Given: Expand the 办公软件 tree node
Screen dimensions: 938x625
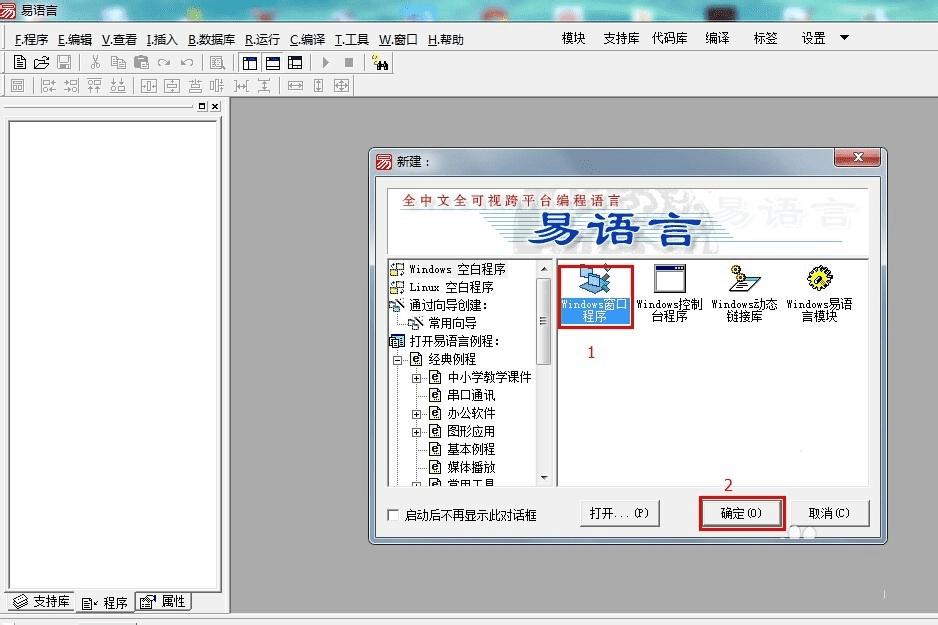Looking at the screenshot, I should point(416,414).
